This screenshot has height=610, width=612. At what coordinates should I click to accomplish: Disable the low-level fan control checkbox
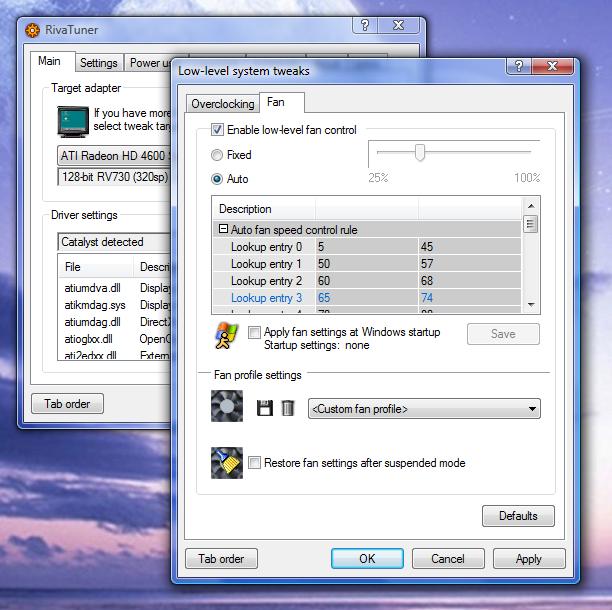(217, 130)
